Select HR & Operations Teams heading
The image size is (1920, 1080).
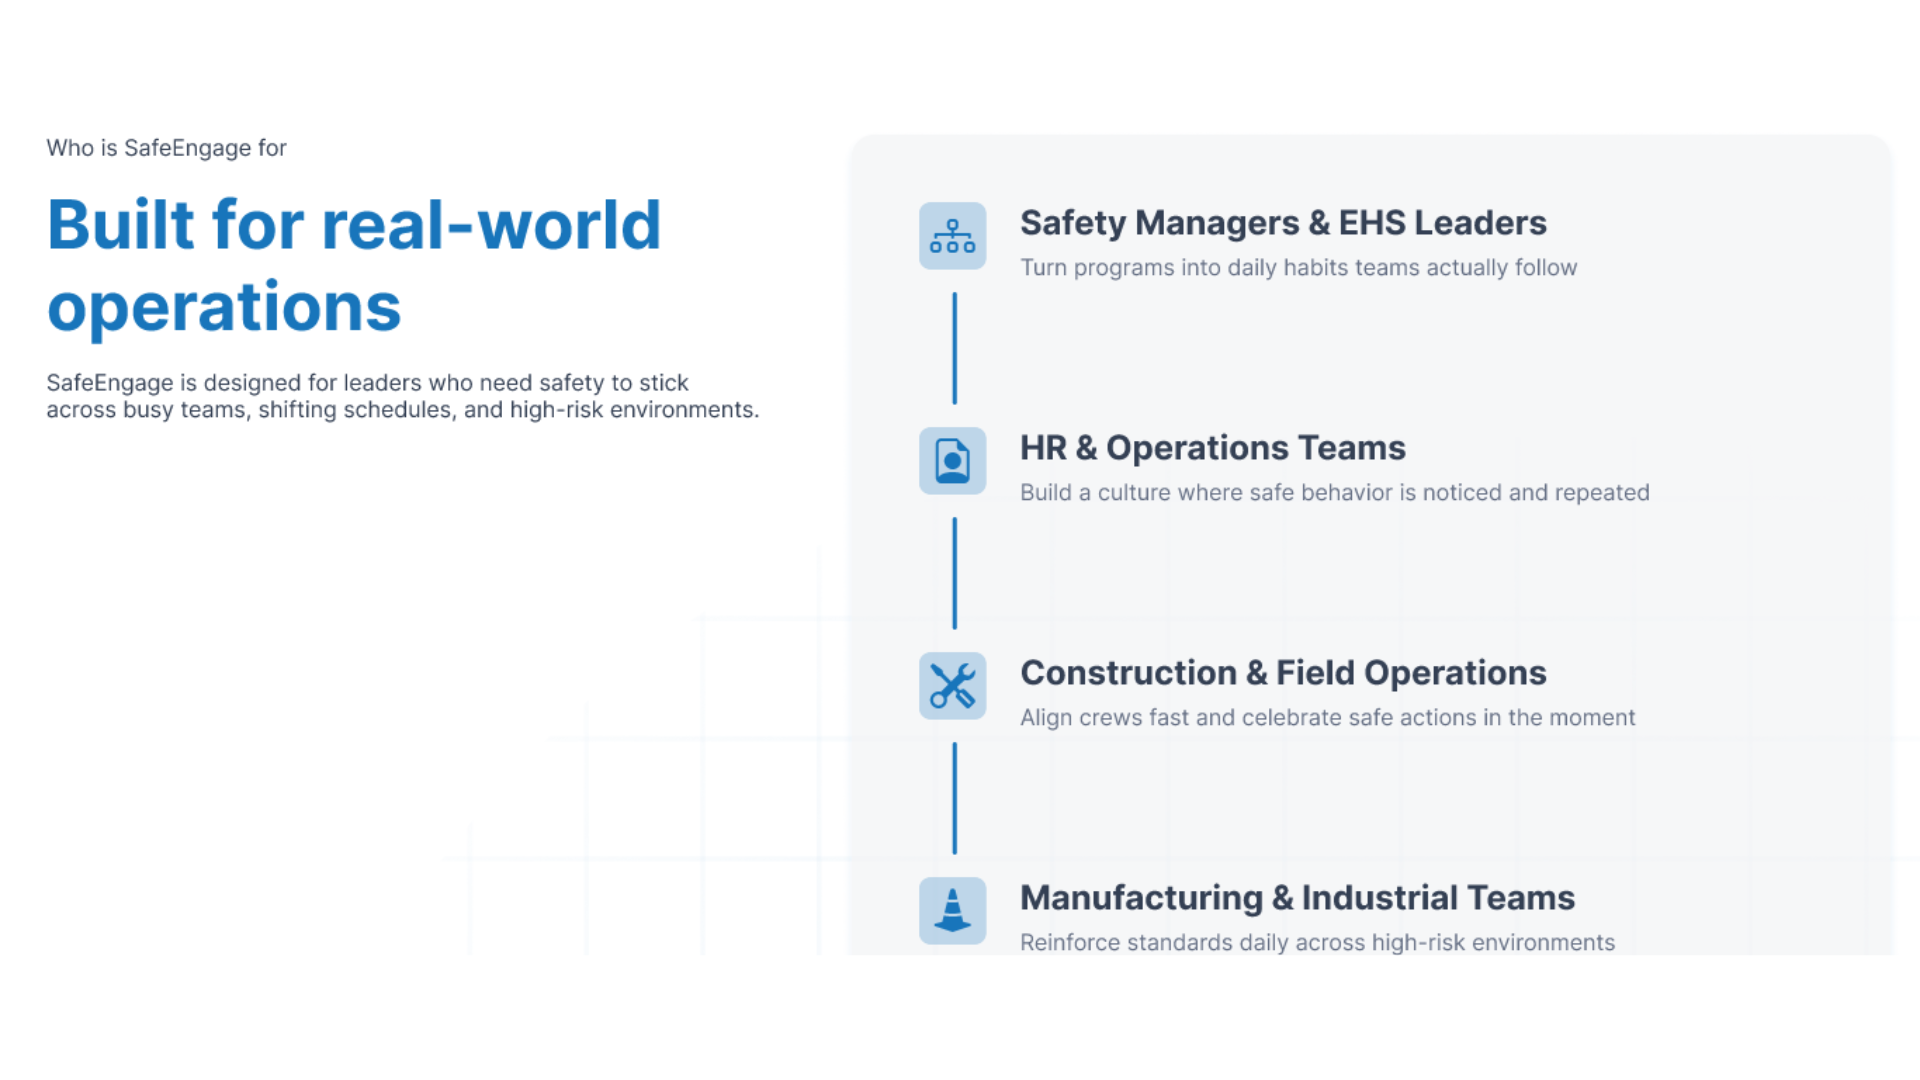pos(1212,448)
